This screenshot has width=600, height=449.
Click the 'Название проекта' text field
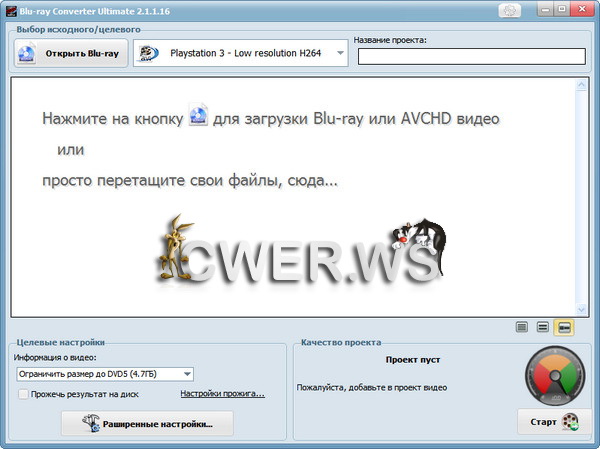click(471, 57)
